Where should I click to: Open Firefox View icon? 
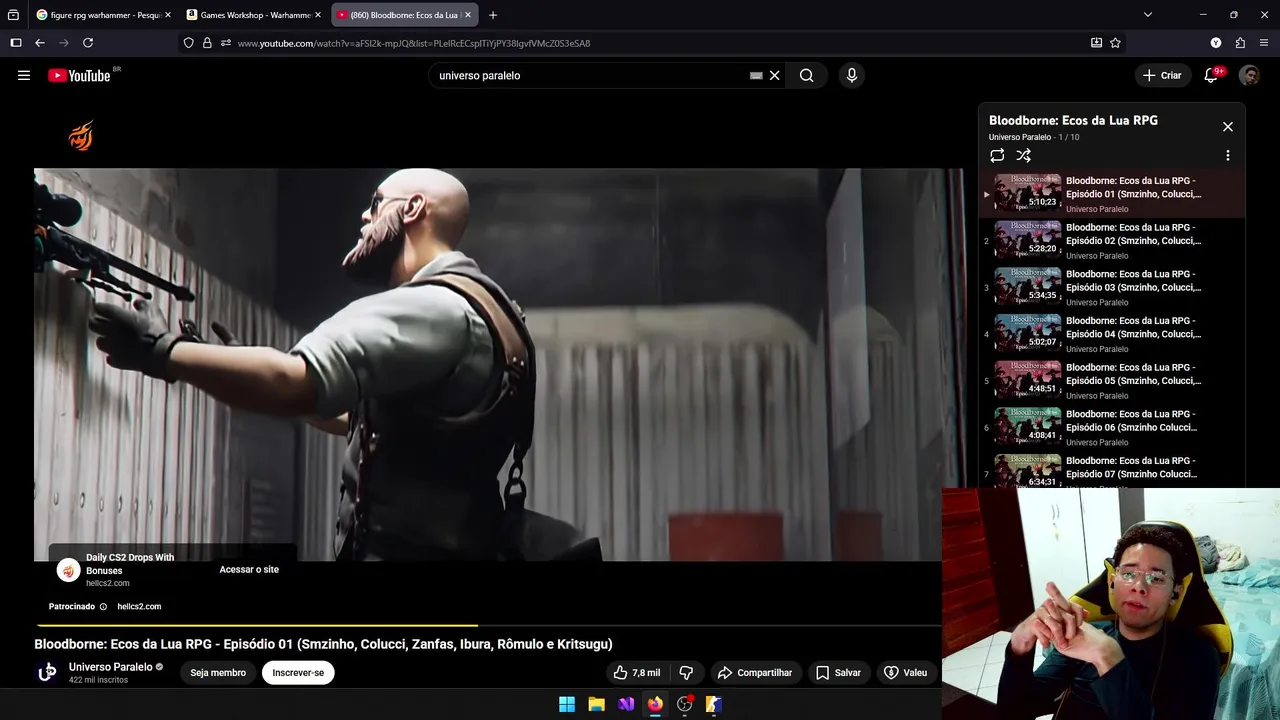[x=13, y=15]
